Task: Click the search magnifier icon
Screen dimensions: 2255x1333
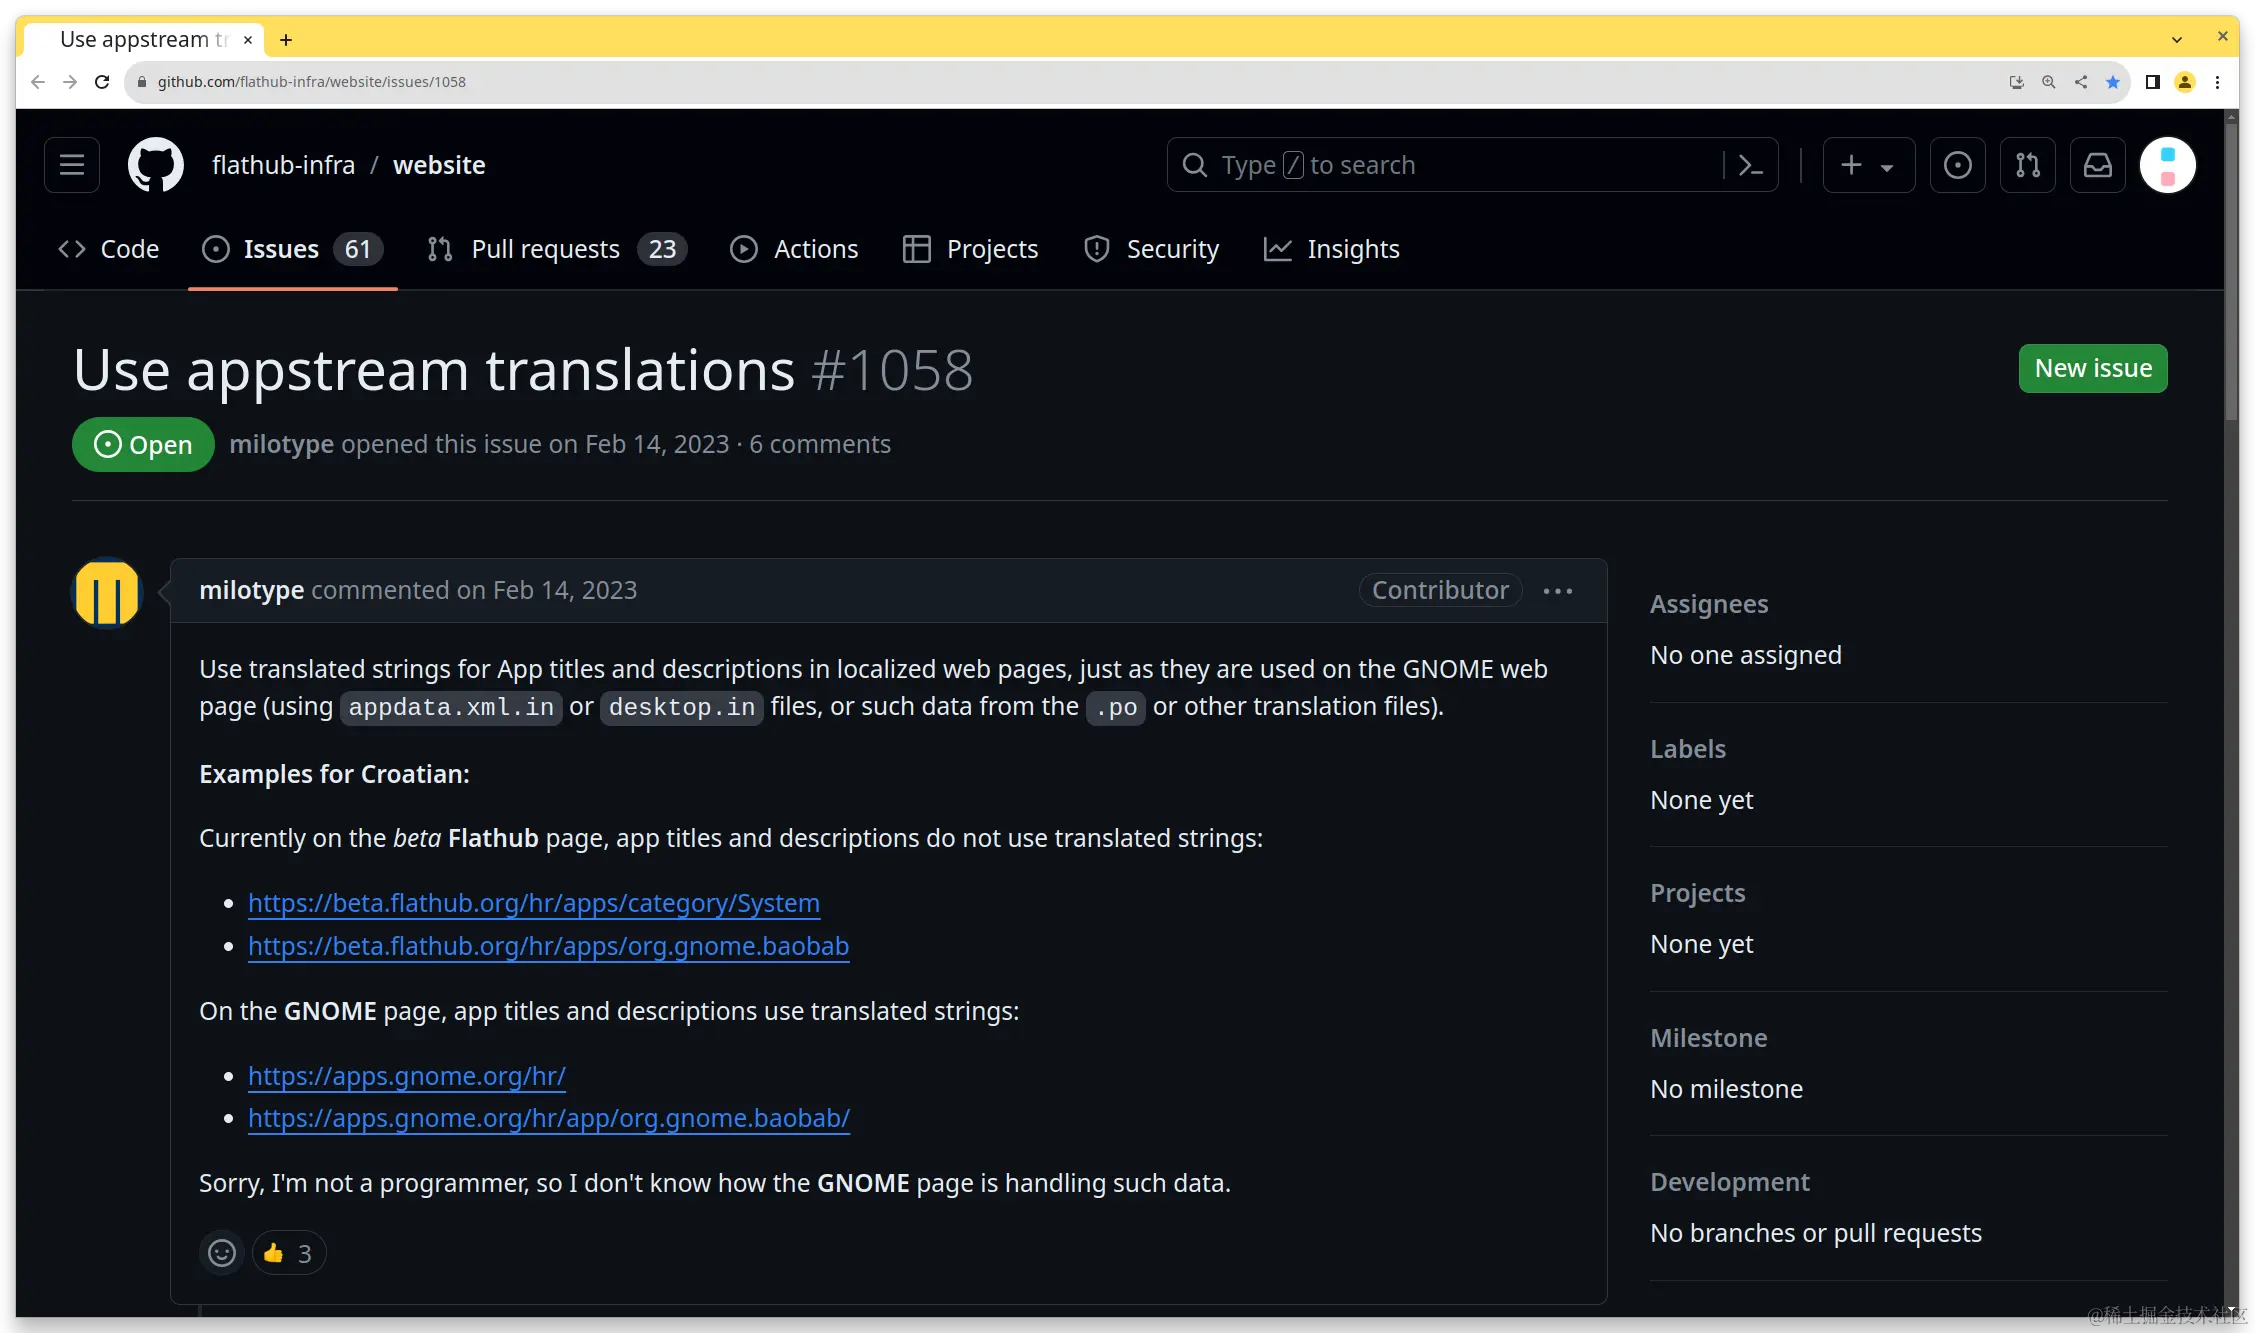Action: click(1194, 165)
